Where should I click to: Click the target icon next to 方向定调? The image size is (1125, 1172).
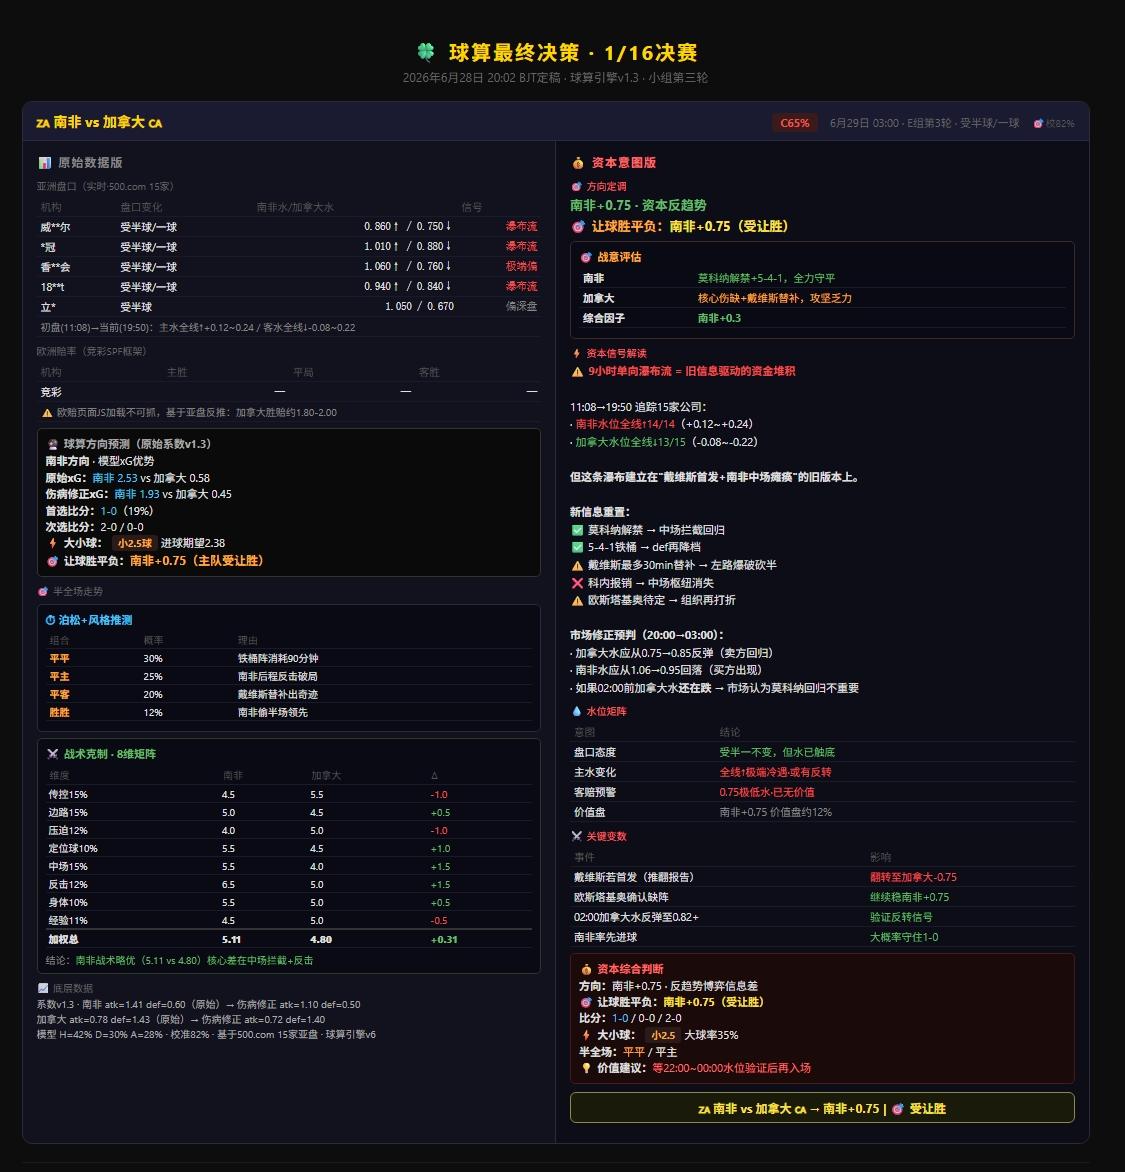click(576, 186)
